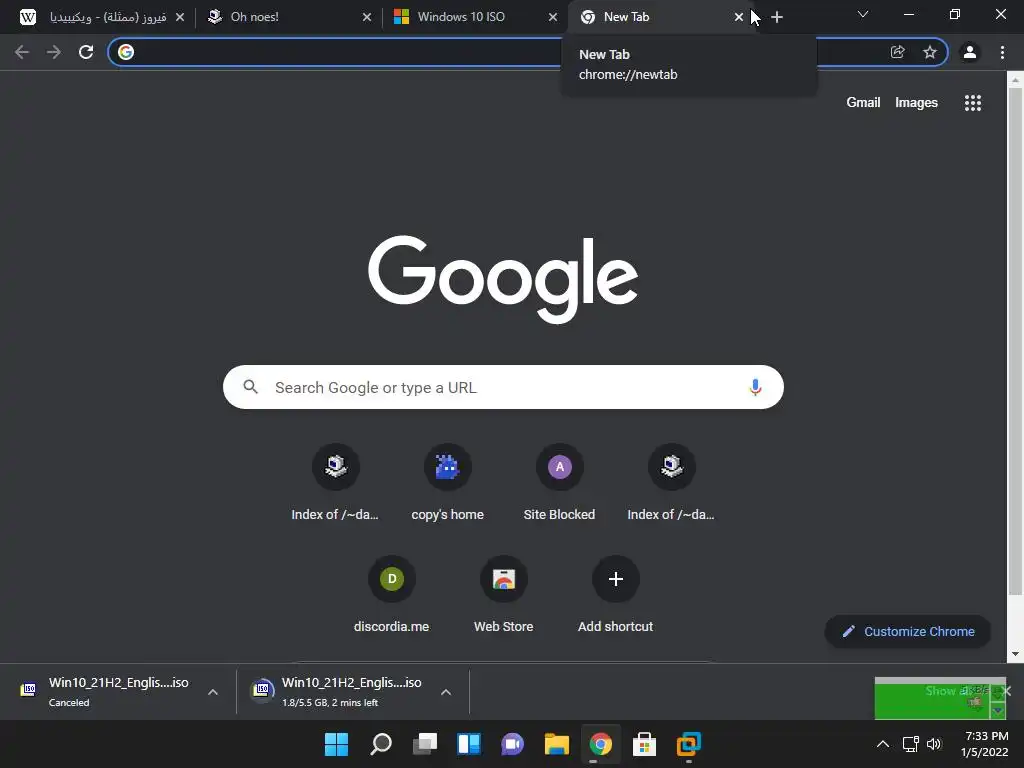Open the discordia.me shortcut
This screenshot has height=768, width=1024.
[x=391, y=595]
